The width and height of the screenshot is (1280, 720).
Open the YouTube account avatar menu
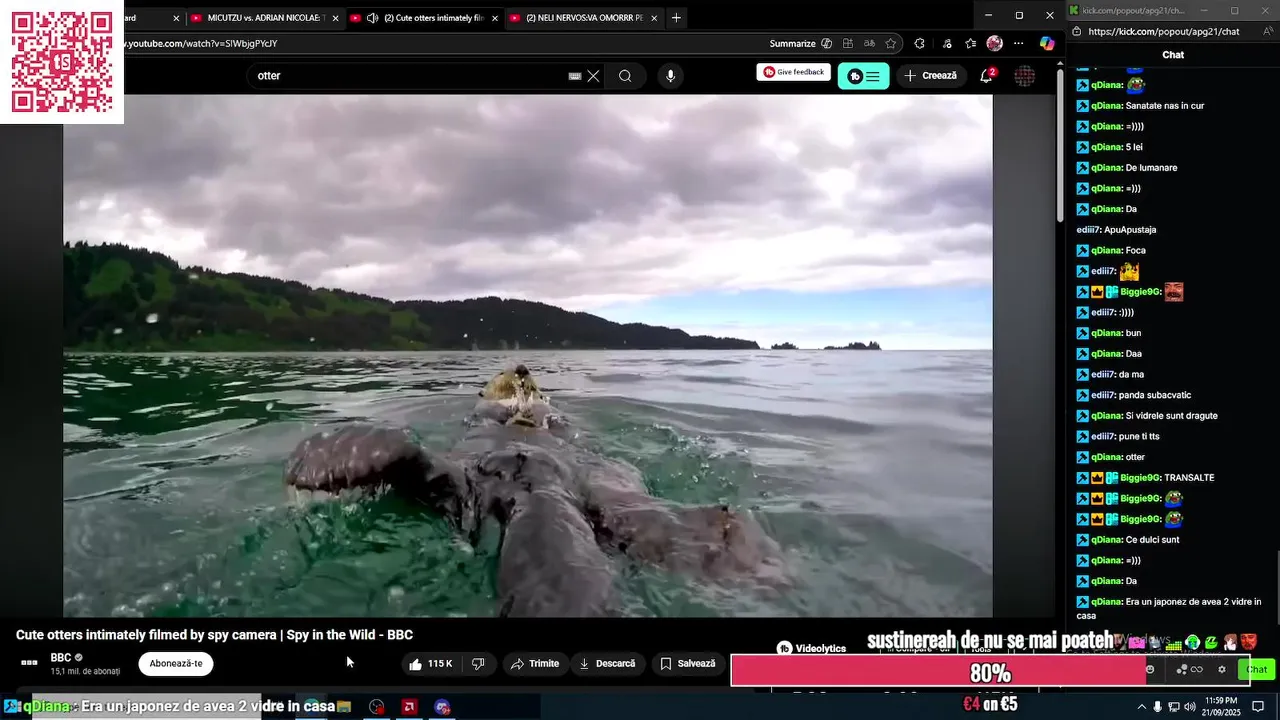coord(1025,76)
